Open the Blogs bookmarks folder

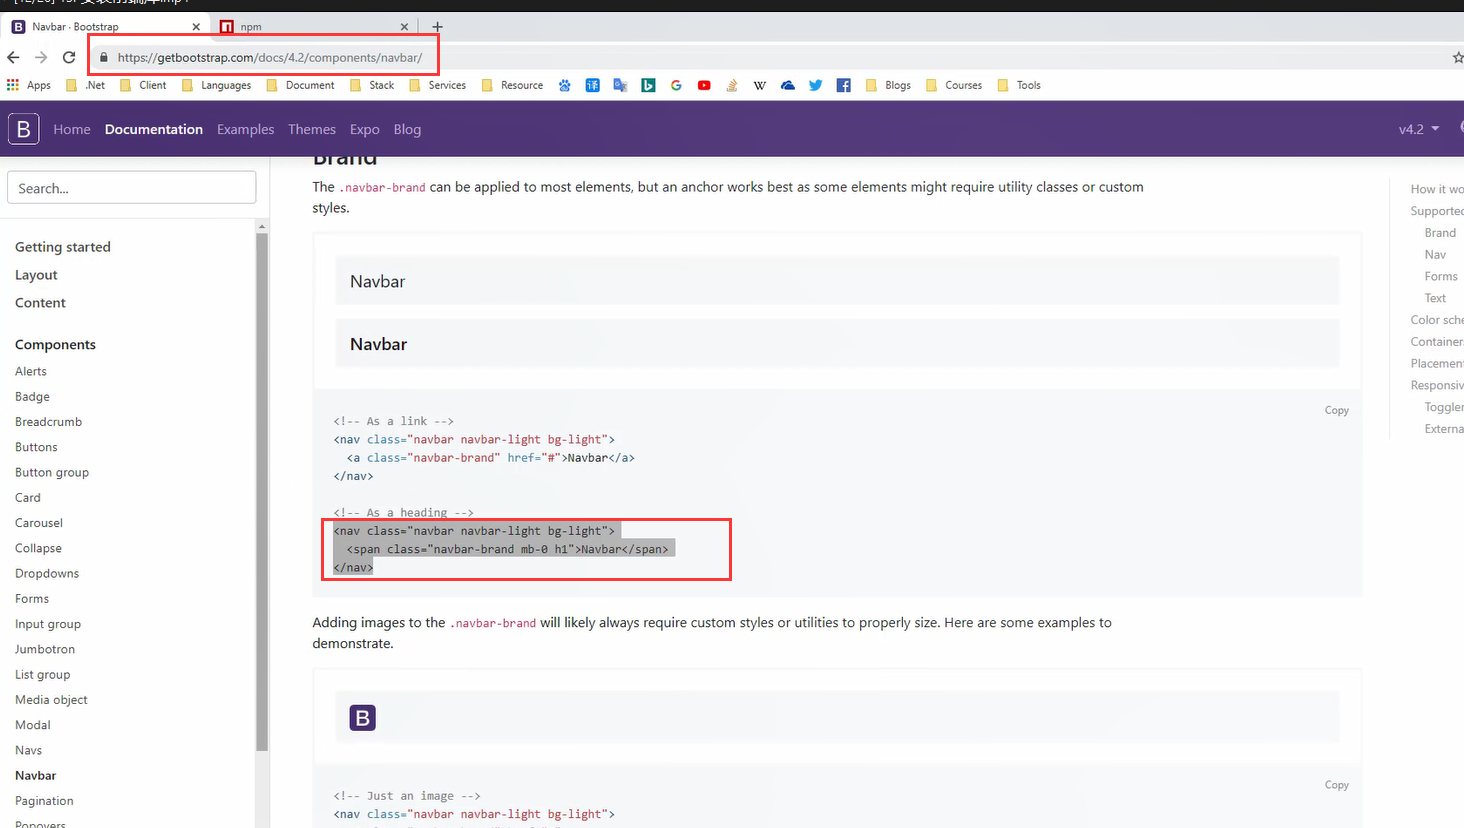tap(888, 85)
